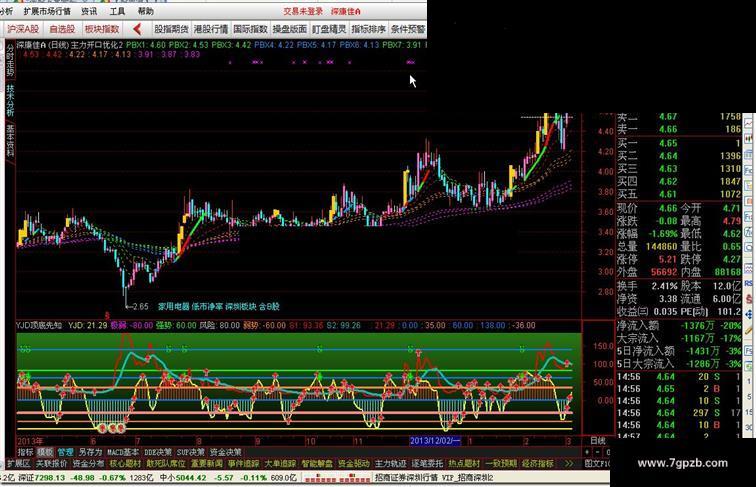
Task: Open the 扩展区 bottom tab
Action: pyautogui.click(x=18, y=464)
